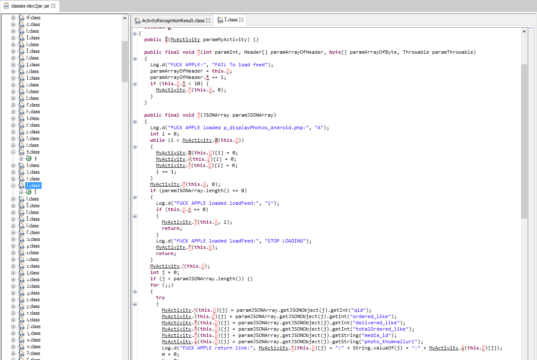Collapse the while loop code block
Viewport: 537px width, 360px height.
click(135, 147)
